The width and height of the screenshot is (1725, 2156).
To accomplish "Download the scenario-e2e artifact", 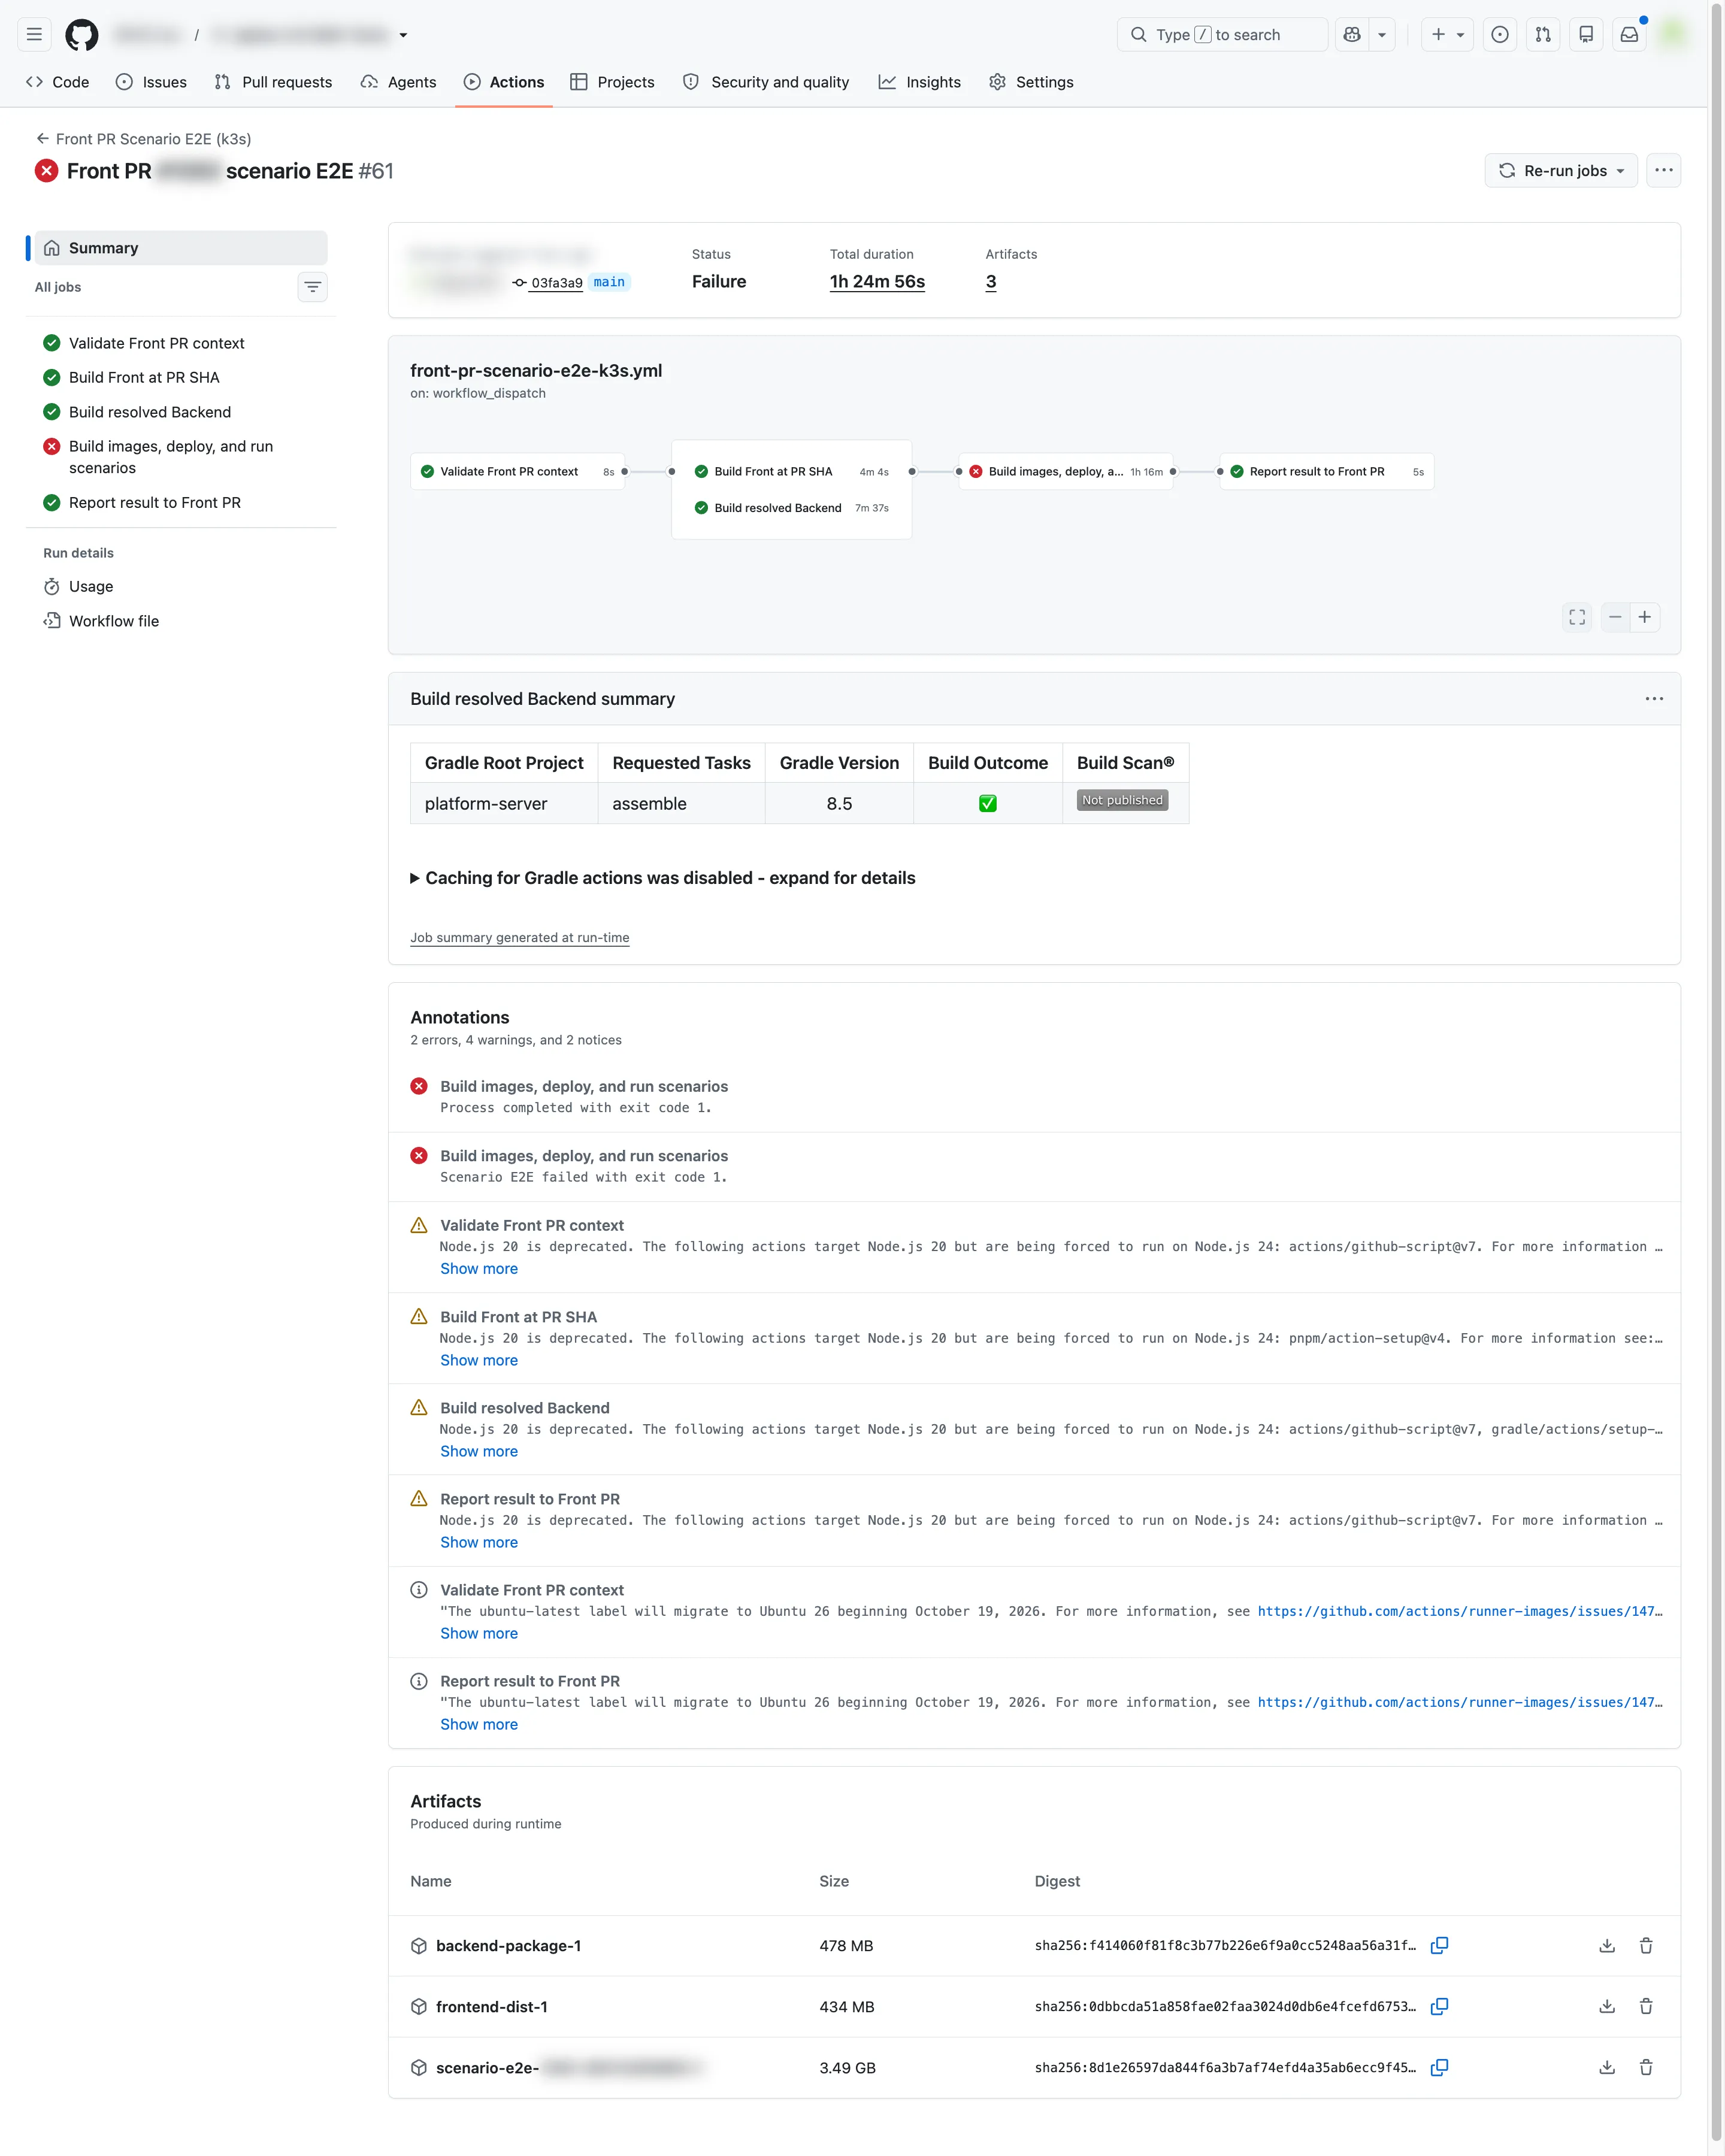I will pyautogui.click(x=1606, y=2067).
